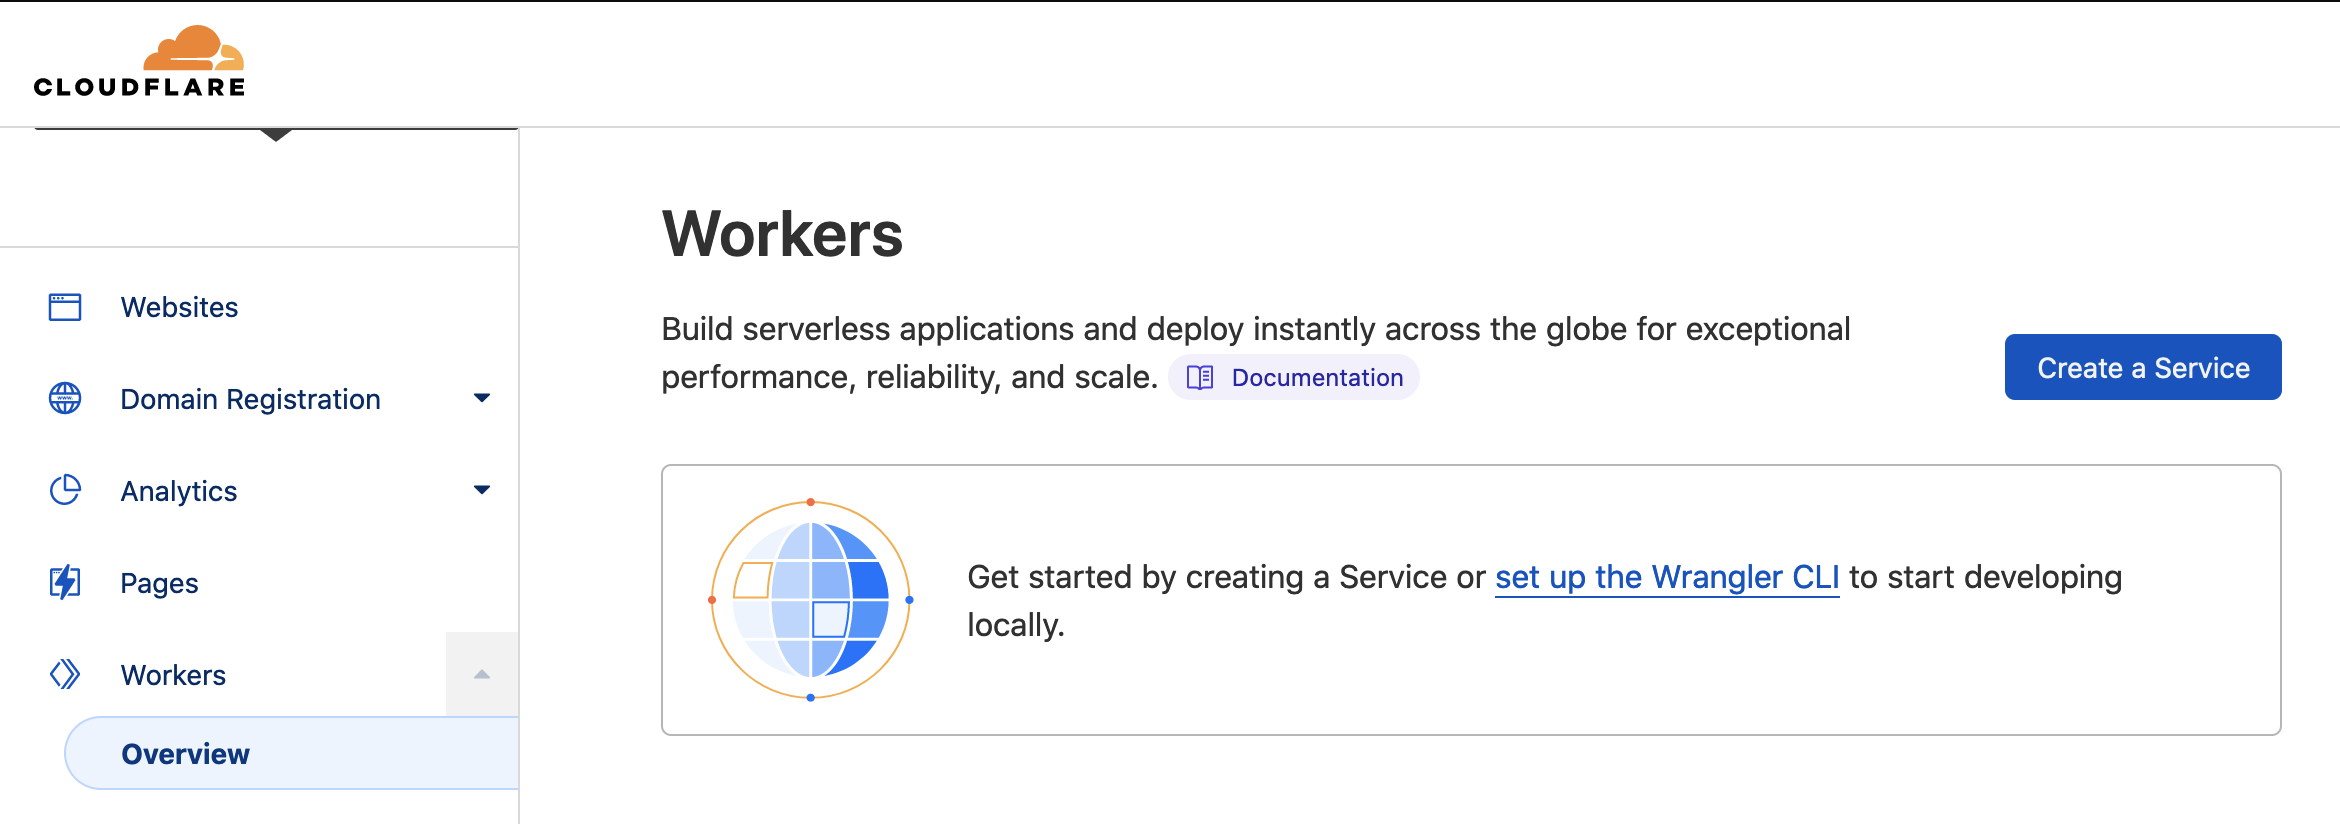Click the Create a Service button
This screenshot has width=2340, height=824.
coord(2143,367)
